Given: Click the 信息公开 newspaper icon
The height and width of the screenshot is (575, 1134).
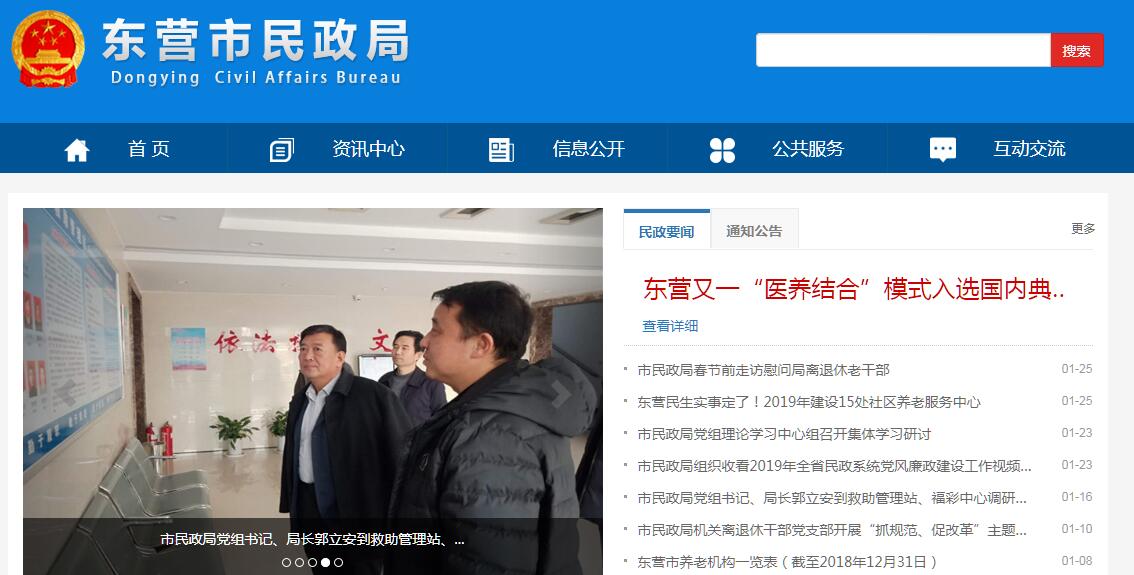Looking at the screenshot, I should pos(501,150).
